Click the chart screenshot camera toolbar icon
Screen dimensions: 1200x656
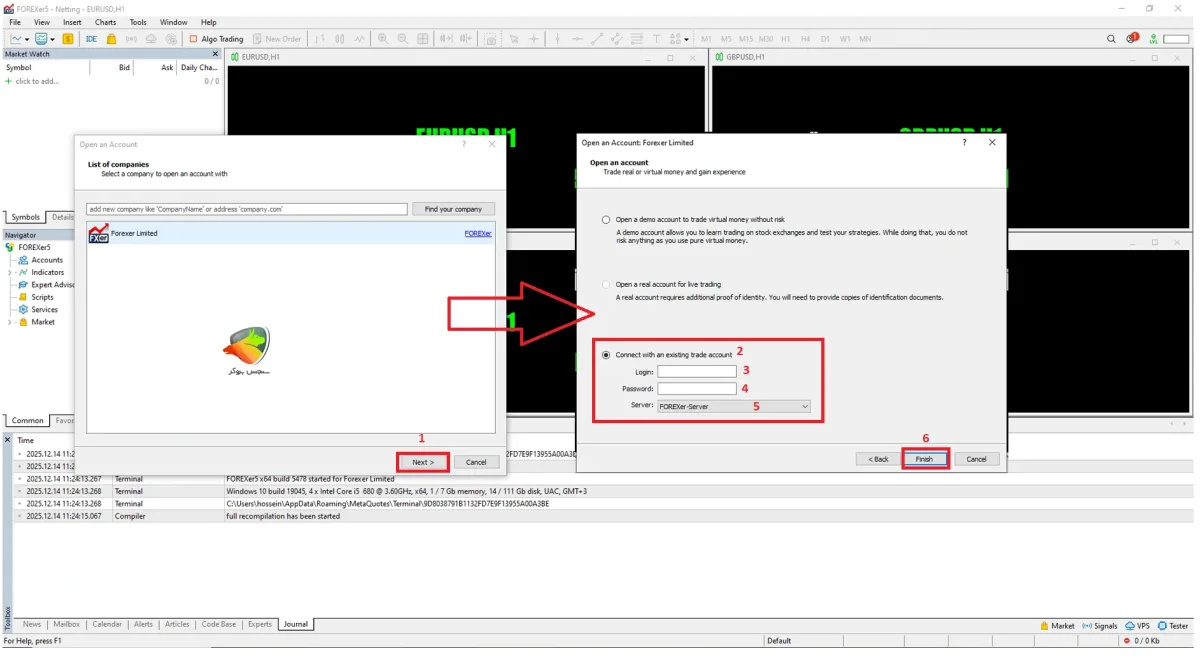pyautogui.click(x=491, y=39)
